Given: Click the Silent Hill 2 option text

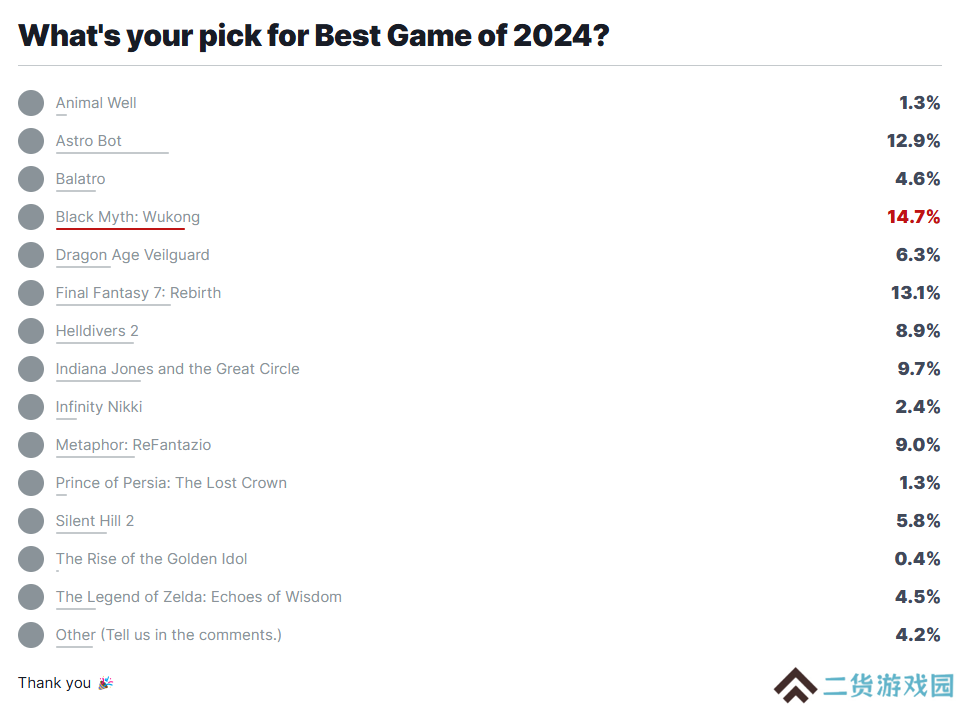Looking at the screenshot, I should 95,521.
